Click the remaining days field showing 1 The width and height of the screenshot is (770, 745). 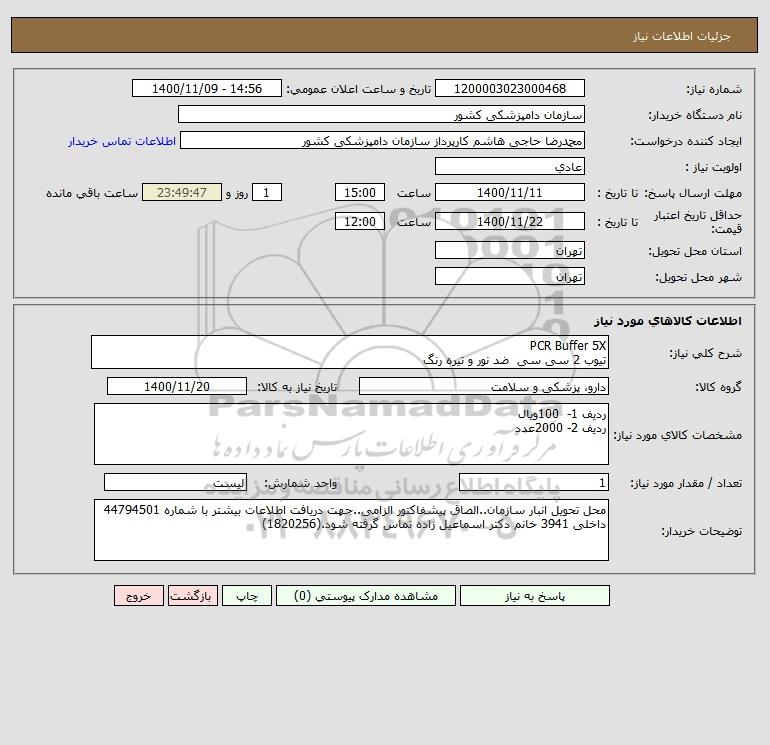[267, 193]
